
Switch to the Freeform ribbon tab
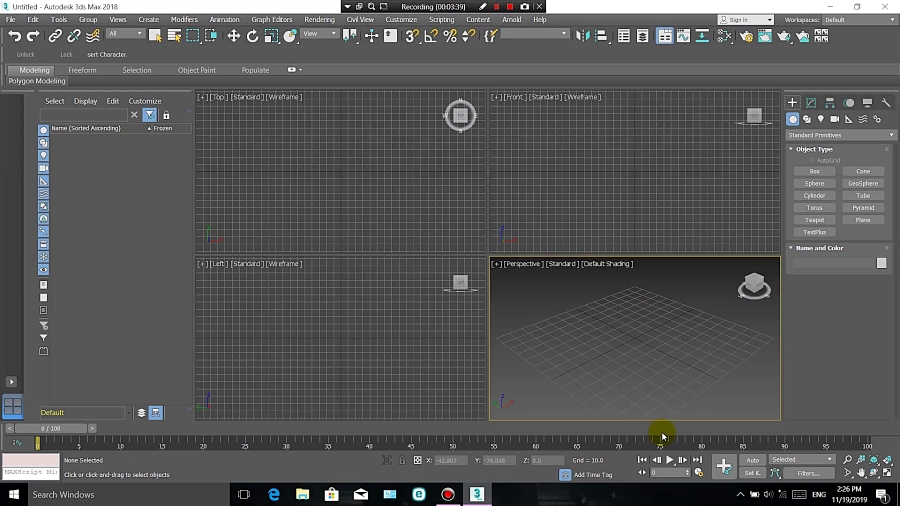(x=82, y=70)
